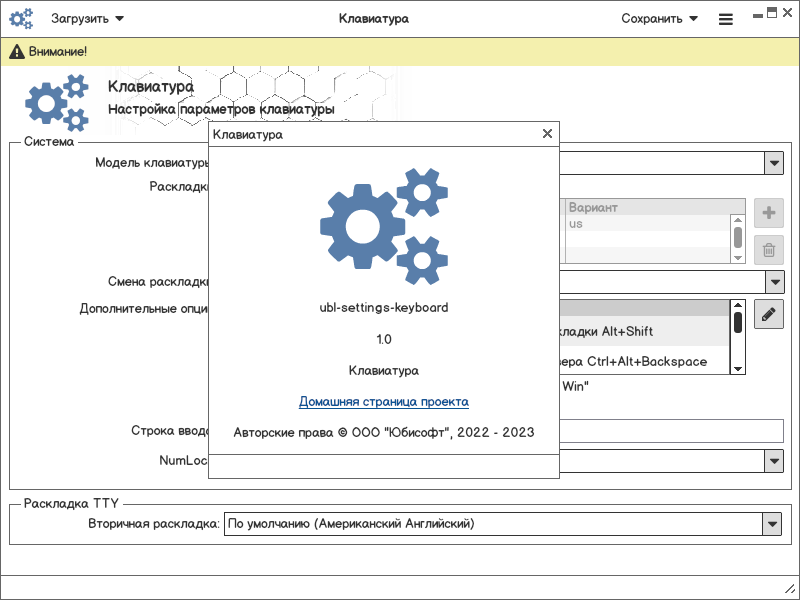
Task: Open the Вторичная раскладка combo box
Action: tap(771, 523)
